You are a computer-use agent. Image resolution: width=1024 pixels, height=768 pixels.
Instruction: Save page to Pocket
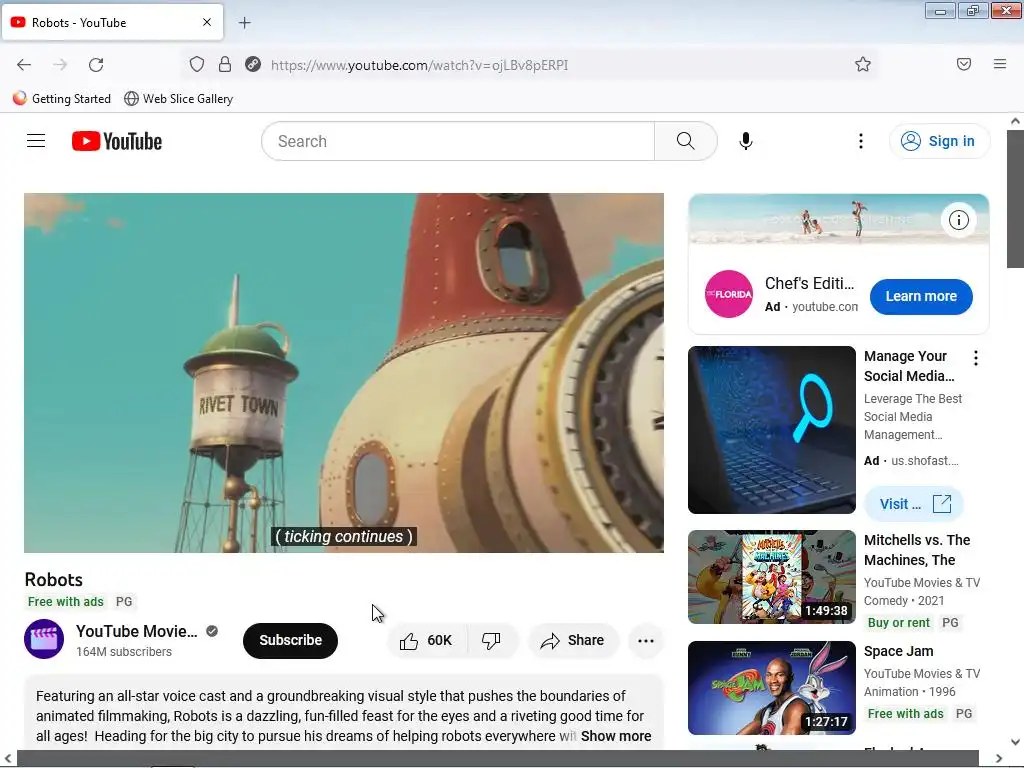(x=964, y=64)
